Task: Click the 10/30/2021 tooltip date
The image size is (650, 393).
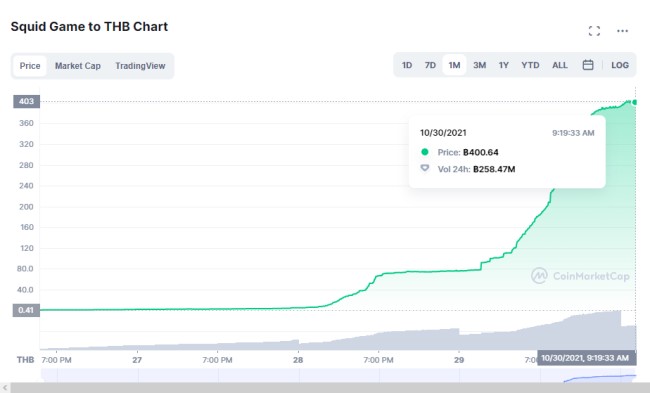Action: coord(443,133)
